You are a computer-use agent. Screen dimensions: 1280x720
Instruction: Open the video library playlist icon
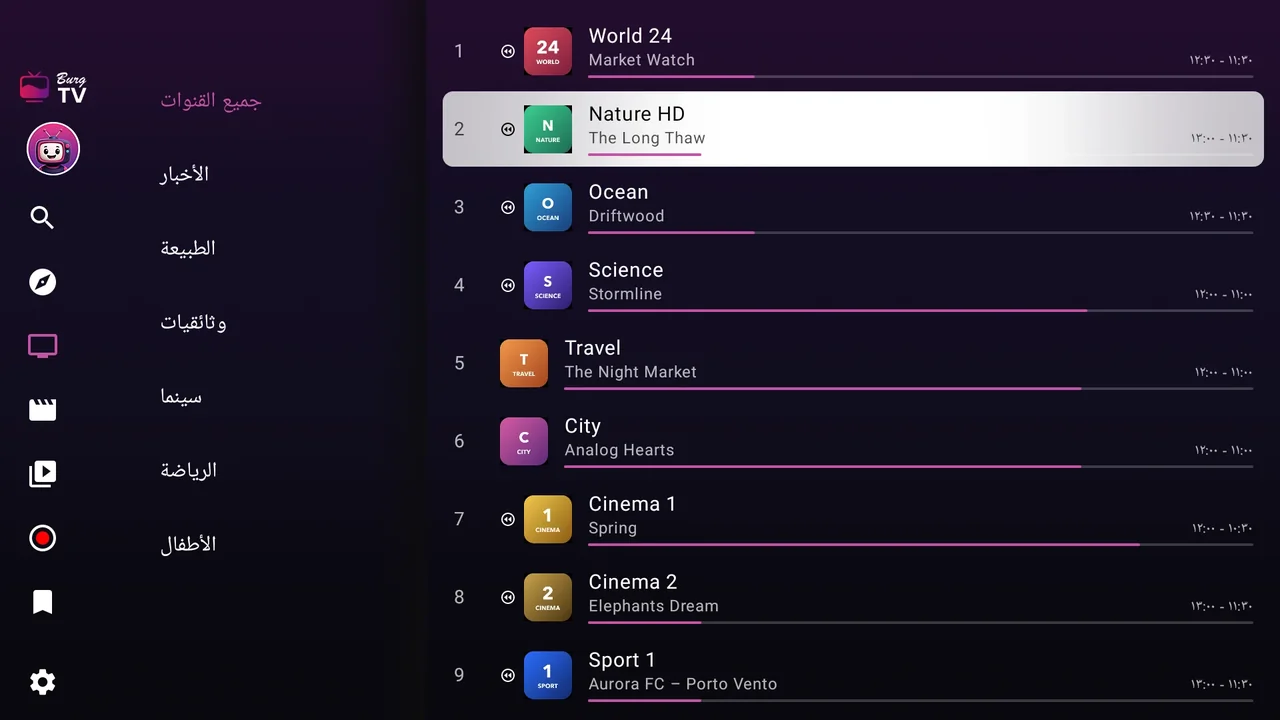point(42,474)
